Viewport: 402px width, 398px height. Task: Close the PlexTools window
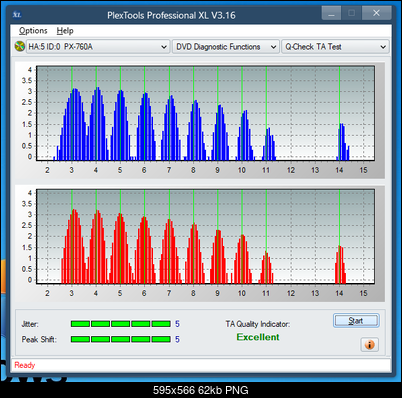[377, 13]
